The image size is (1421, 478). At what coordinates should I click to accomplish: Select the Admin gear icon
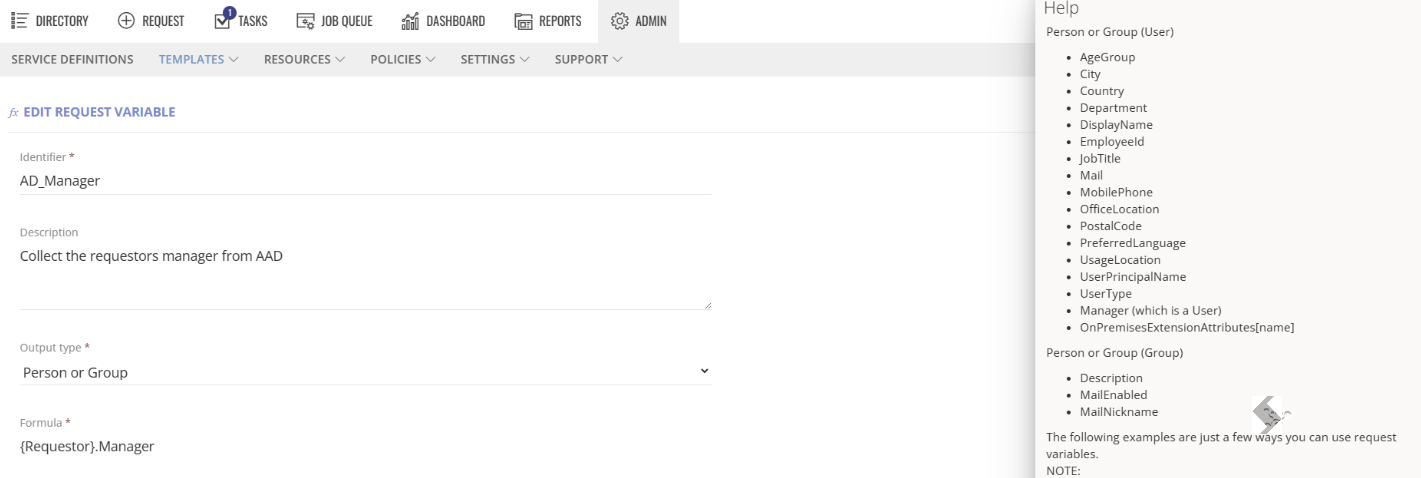point(620,20)
